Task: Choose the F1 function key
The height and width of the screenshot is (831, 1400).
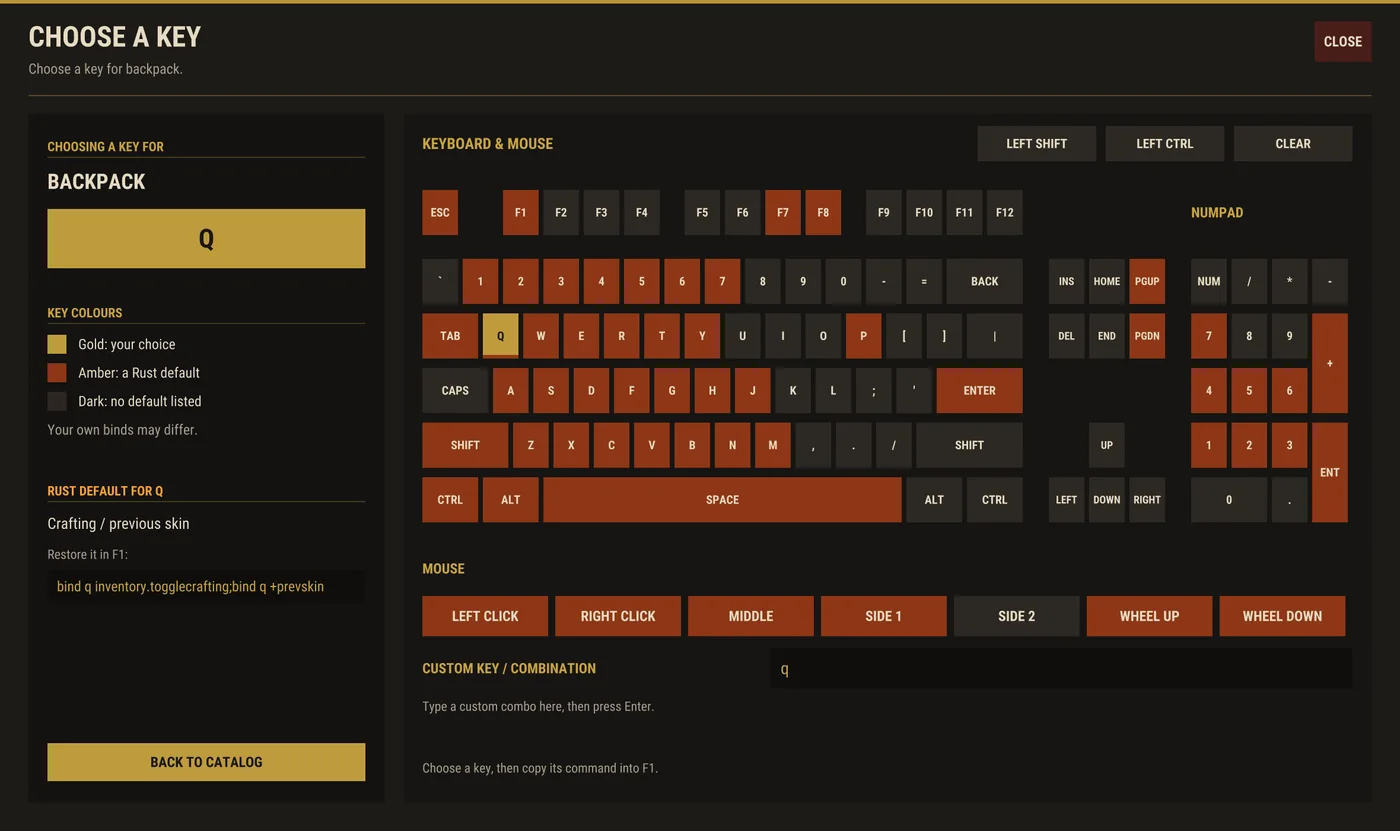Action: tap(520, 212)
